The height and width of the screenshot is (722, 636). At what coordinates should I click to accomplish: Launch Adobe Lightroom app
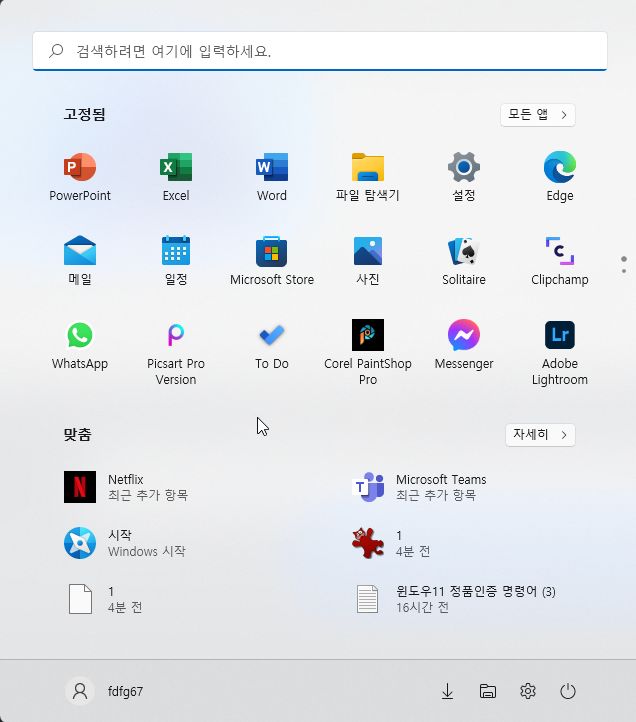click(x=560, y=353)
